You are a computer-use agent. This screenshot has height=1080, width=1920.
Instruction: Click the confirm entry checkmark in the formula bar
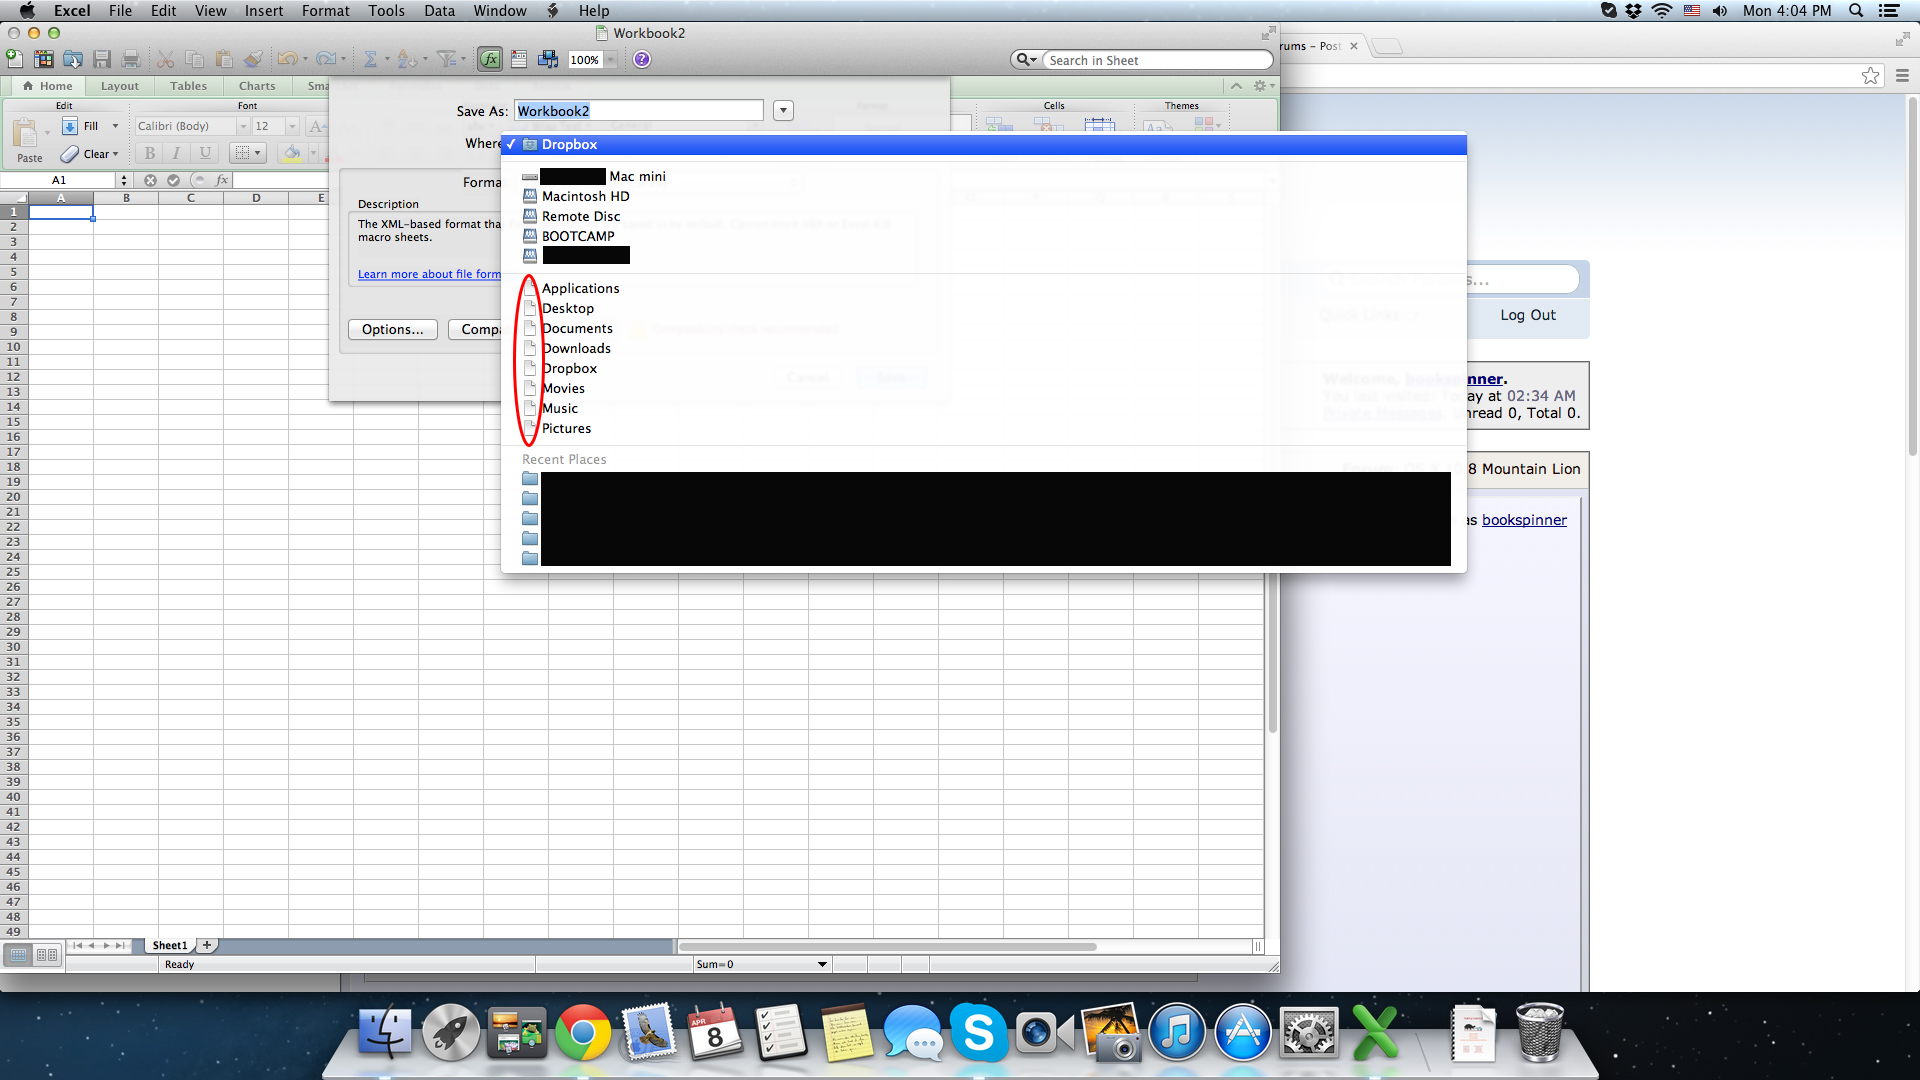coord(173,180)
